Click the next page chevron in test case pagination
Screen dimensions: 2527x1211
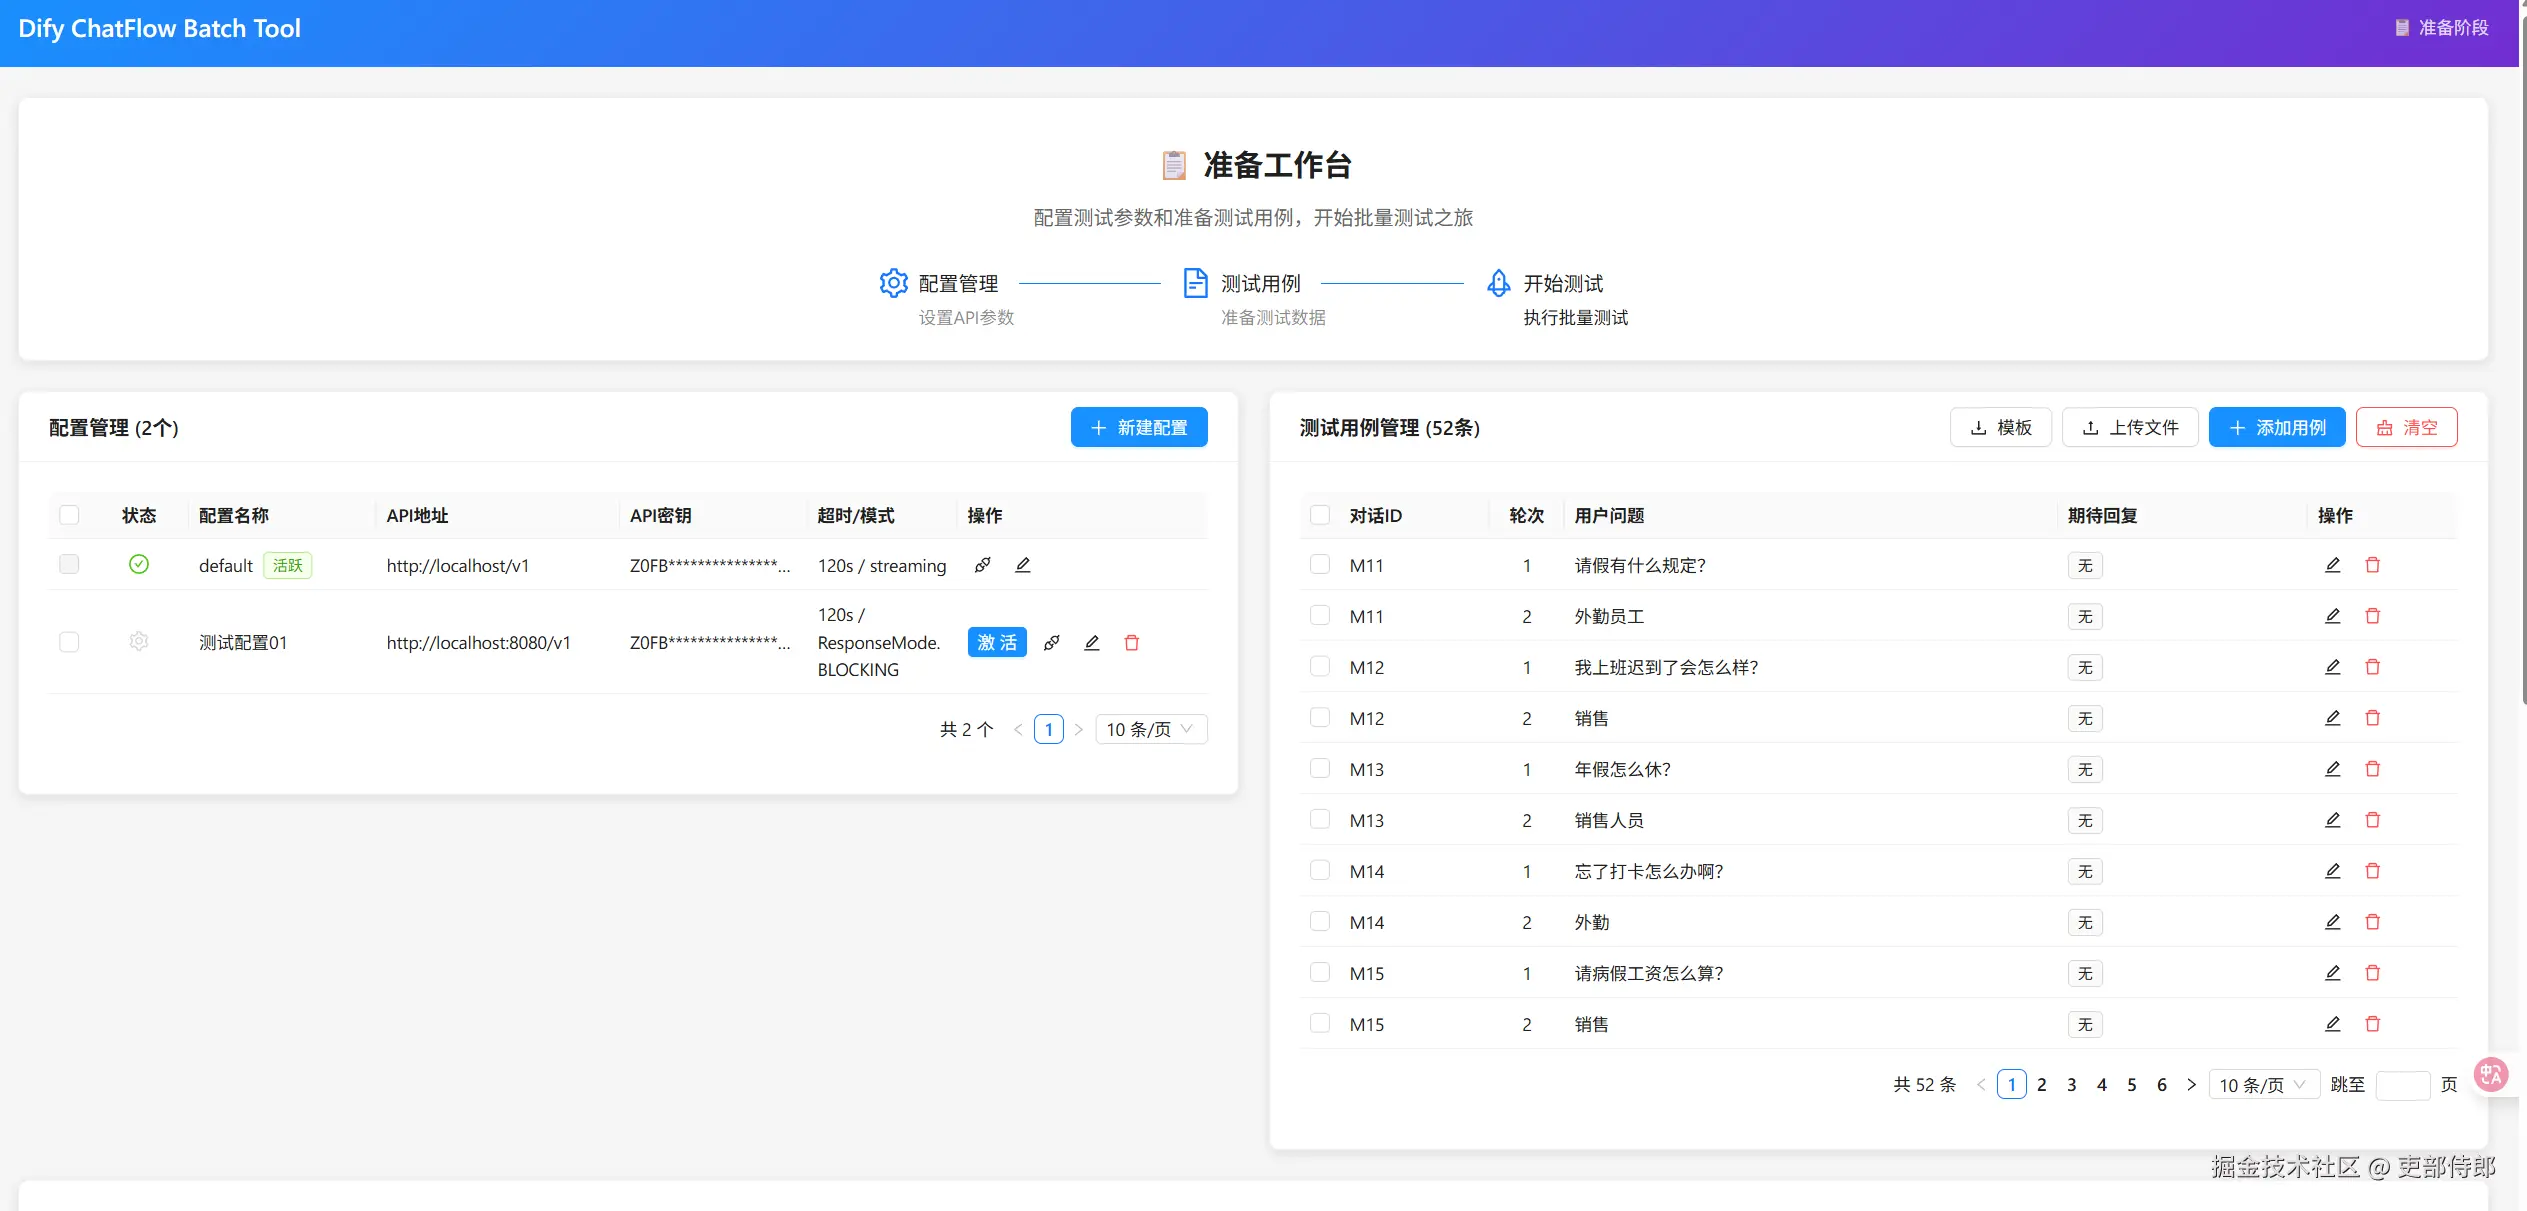click(2192, 1084)
